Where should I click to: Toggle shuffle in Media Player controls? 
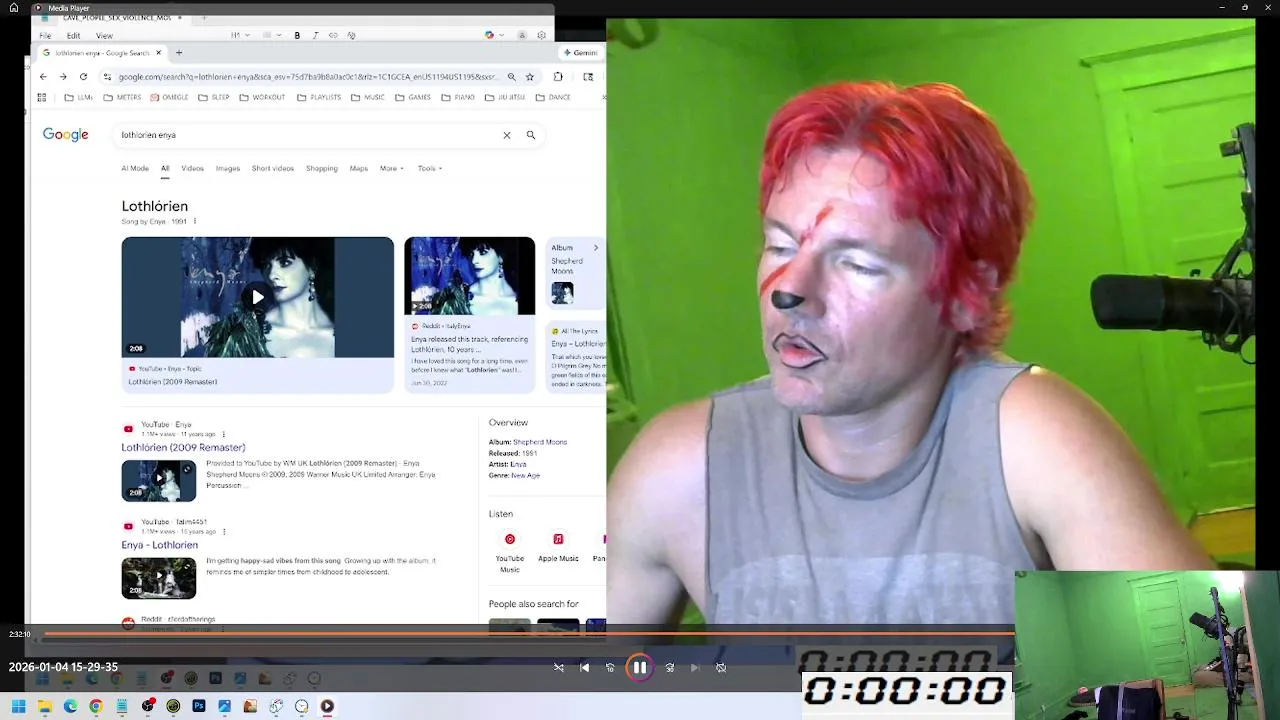tap(559, 667)
